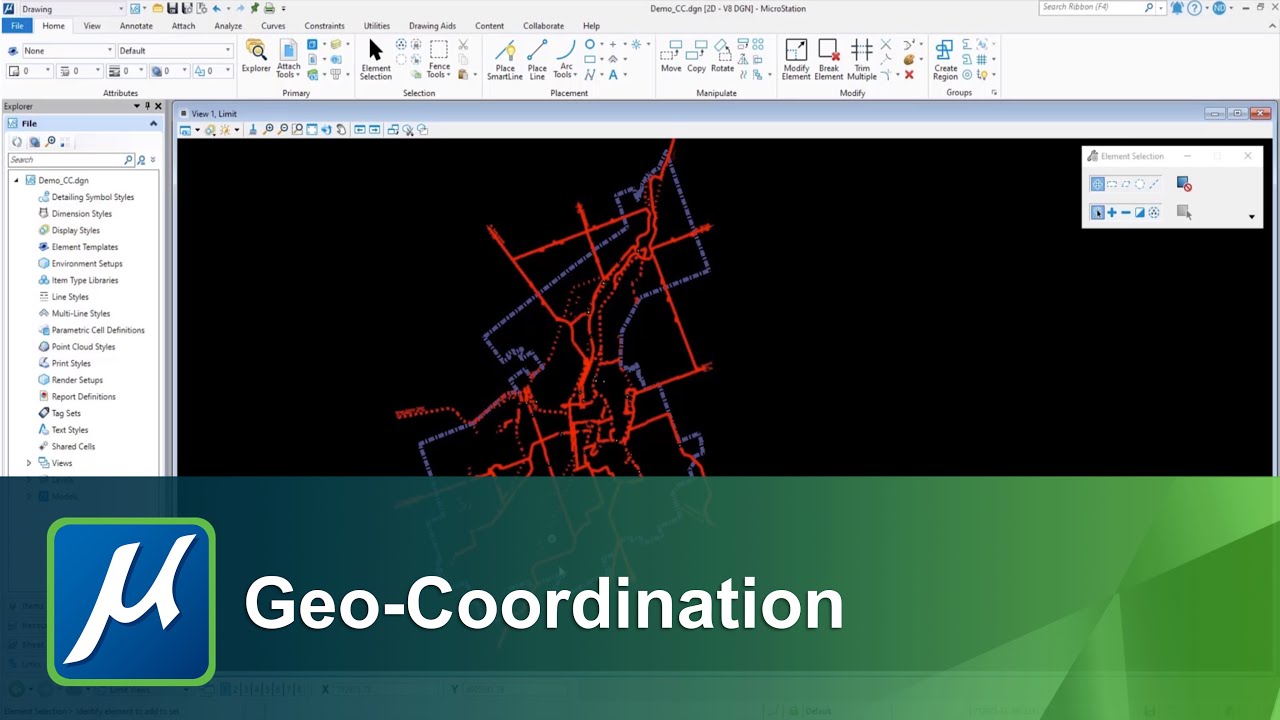Screen dimensions: 1280x720
Task: Select Shared Cells in Explorer tree
Action: point(73,447)
